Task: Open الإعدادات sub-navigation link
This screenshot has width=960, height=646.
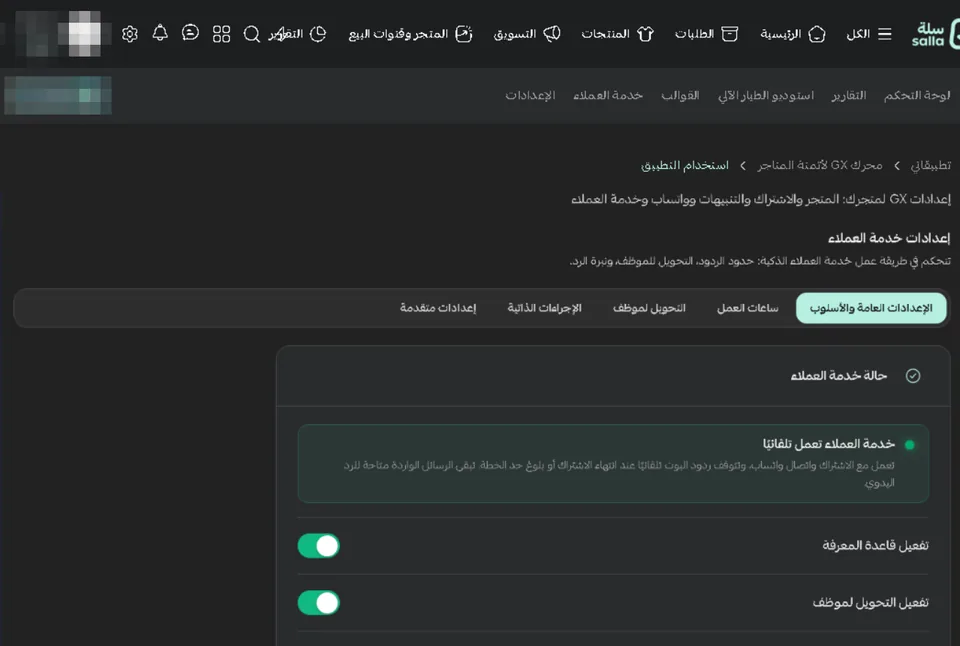Action: click(530, 96)
